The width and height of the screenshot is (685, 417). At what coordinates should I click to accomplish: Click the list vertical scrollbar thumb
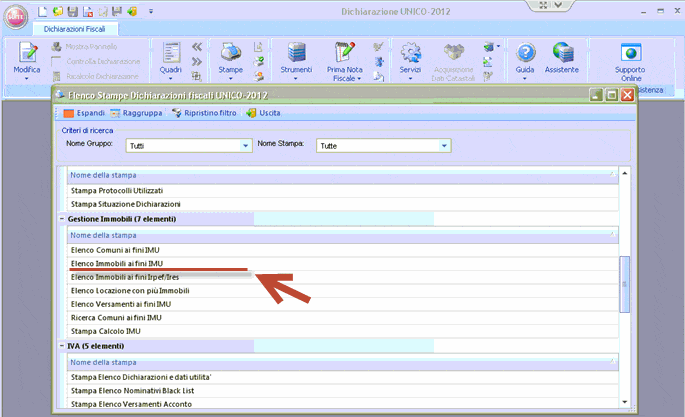(x=625, y=284)
